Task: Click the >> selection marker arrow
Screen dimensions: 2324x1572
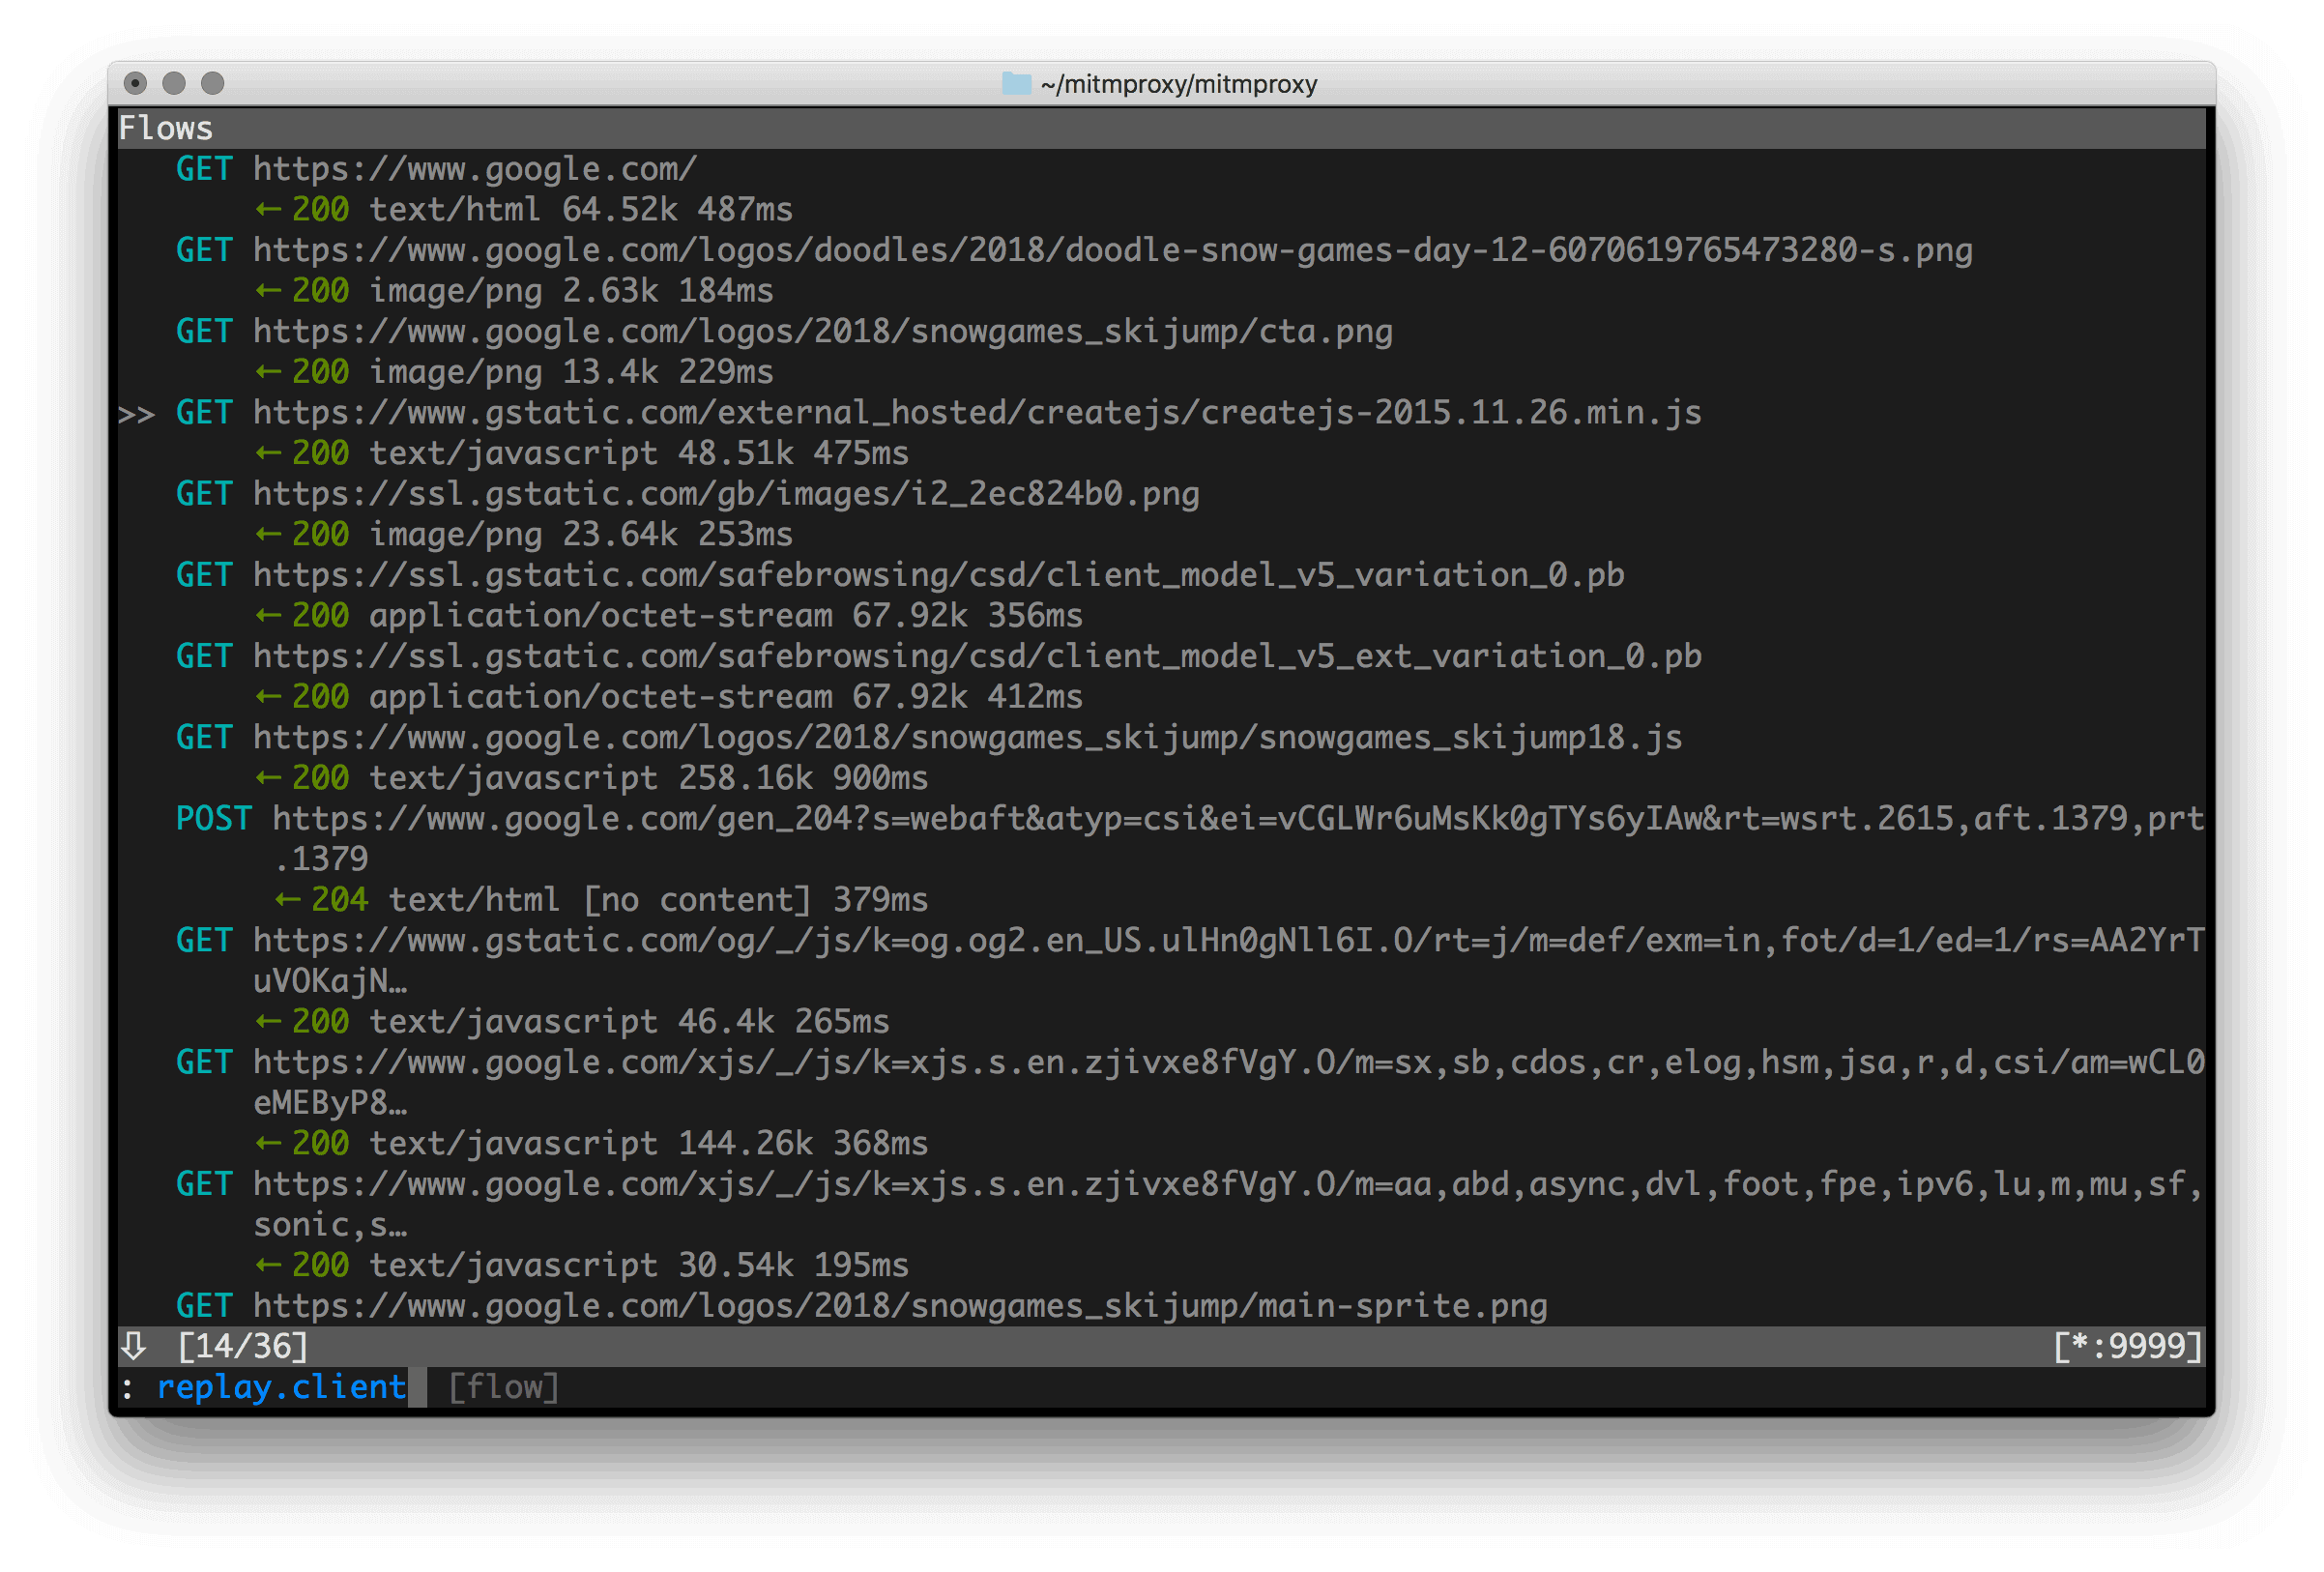Action: coord(138,412)
